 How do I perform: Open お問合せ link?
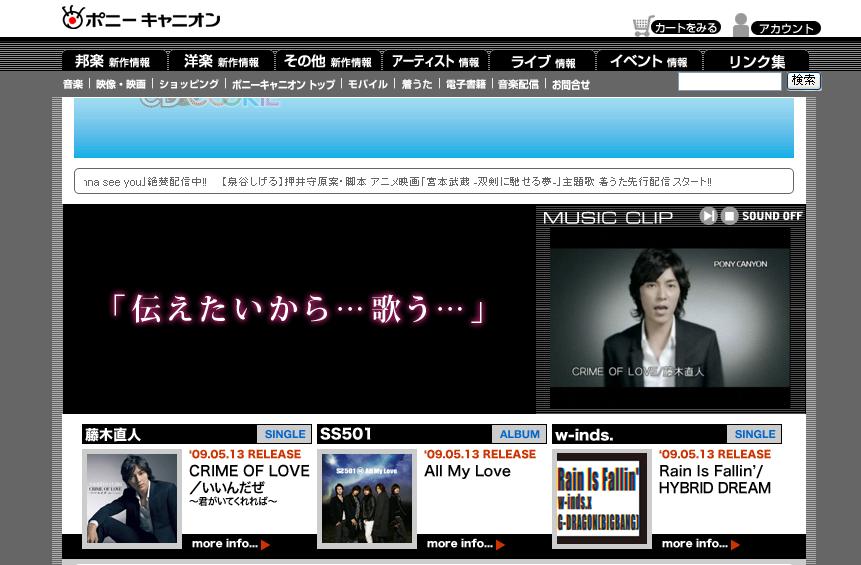click(571, 84)
